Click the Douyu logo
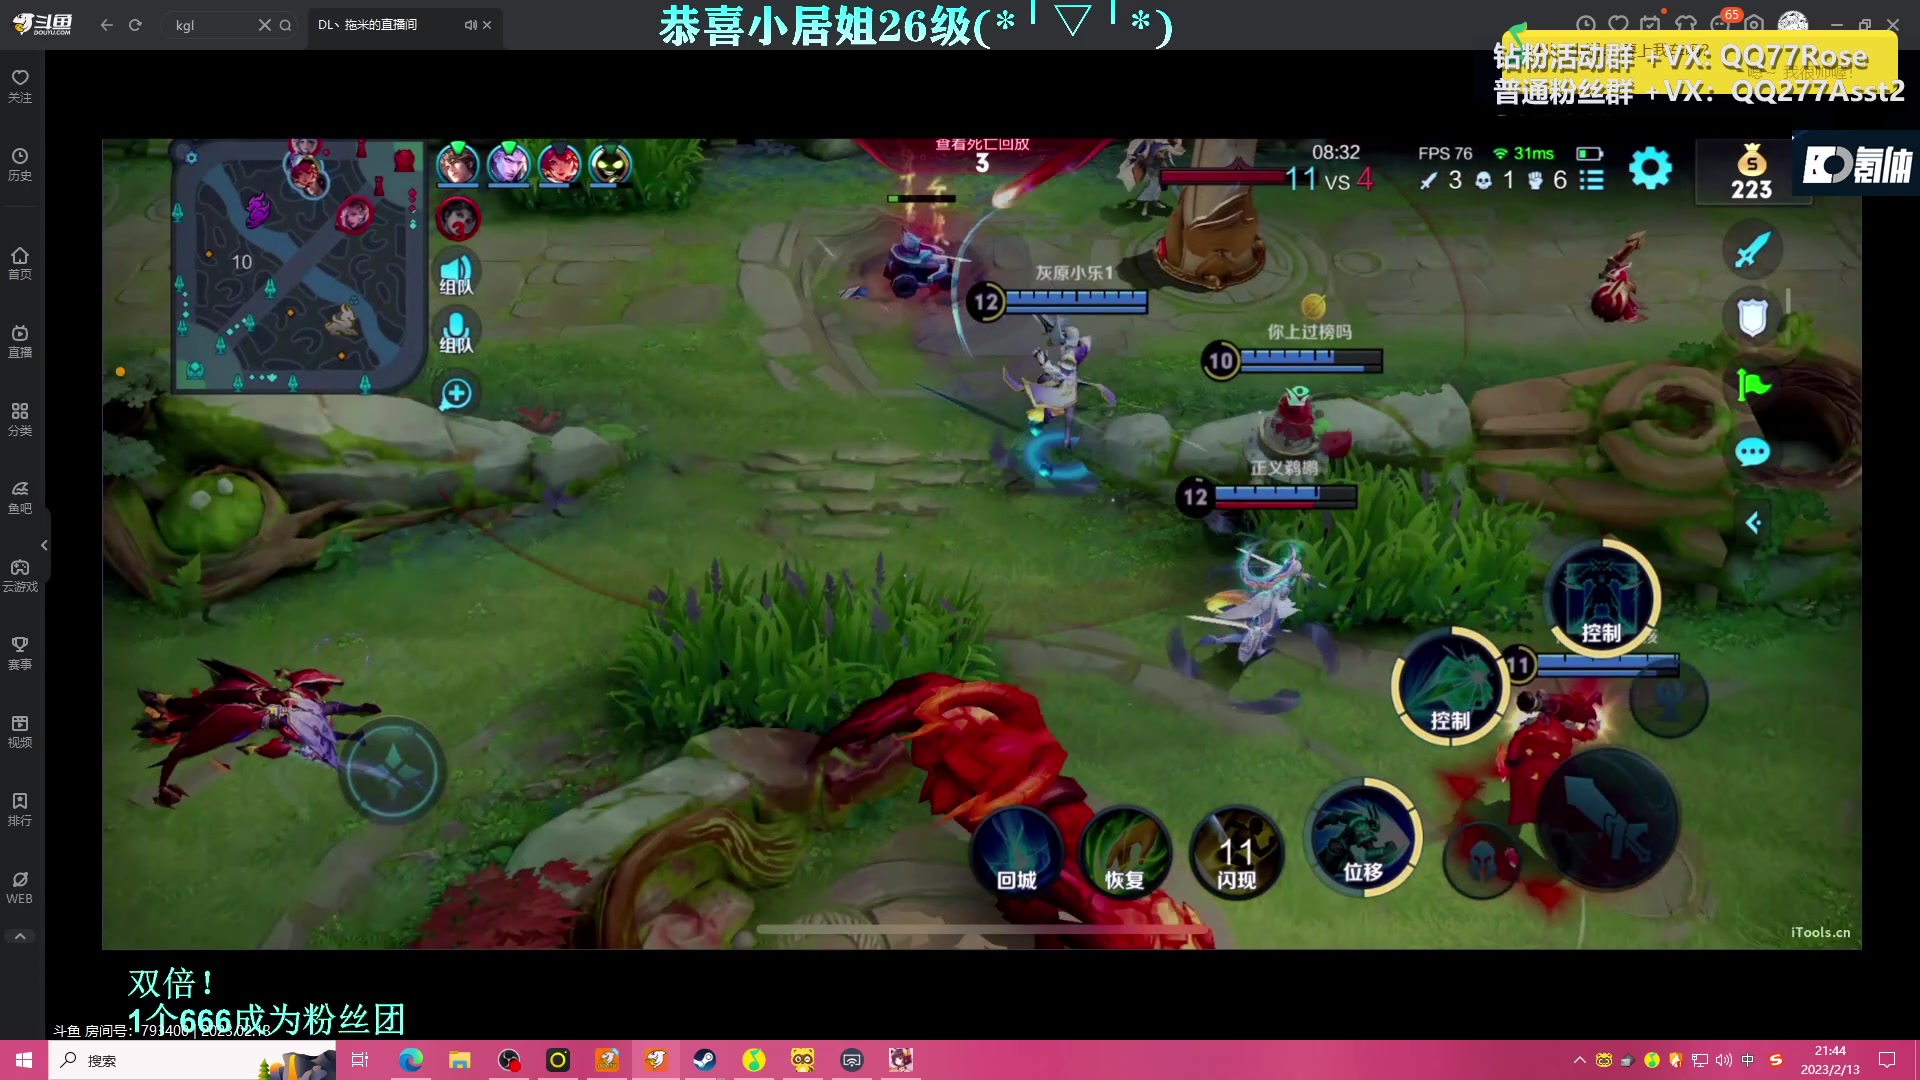 point(42,24)
